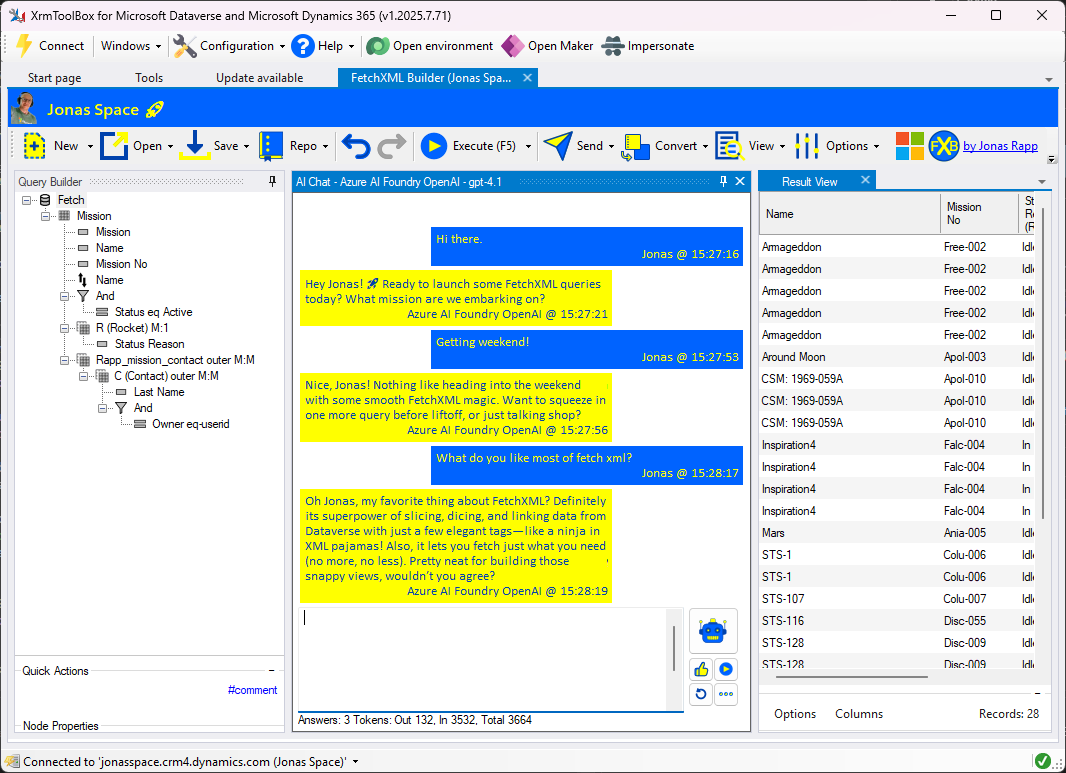Image resolution: width=1066 pixels, height=773 pixels.
Task: Open the Repo dropdown arrow
Action: [x=325, y=146]
